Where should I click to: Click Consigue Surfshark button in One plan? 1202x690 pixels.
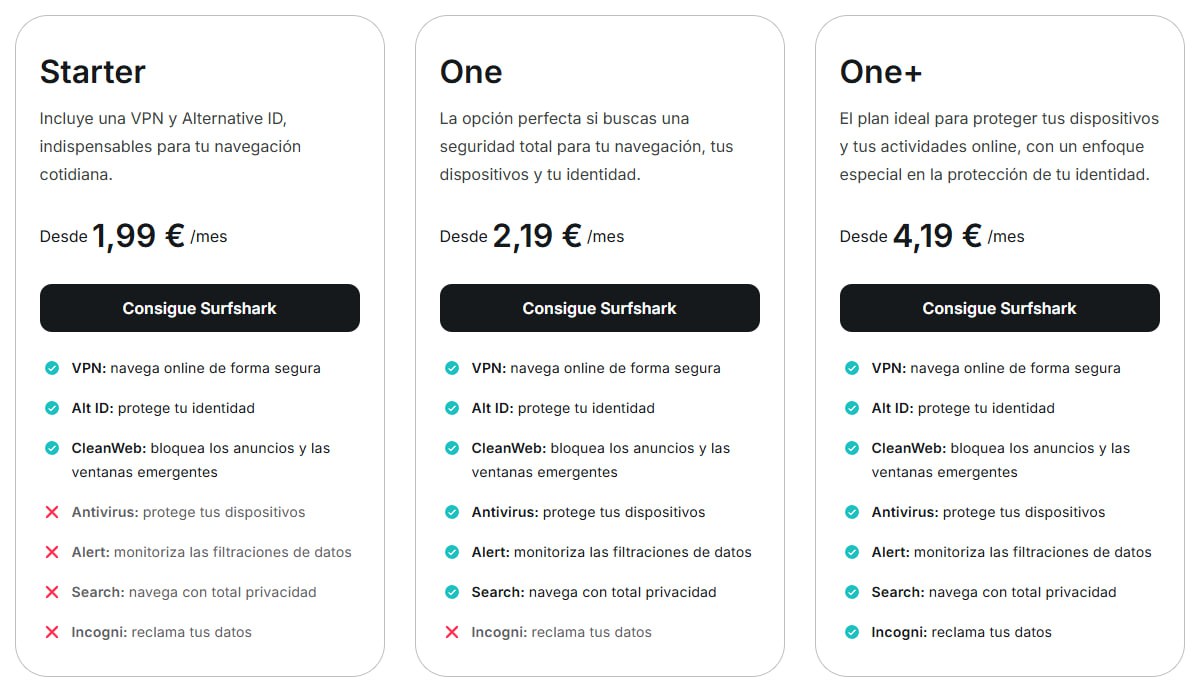[599, 308]
